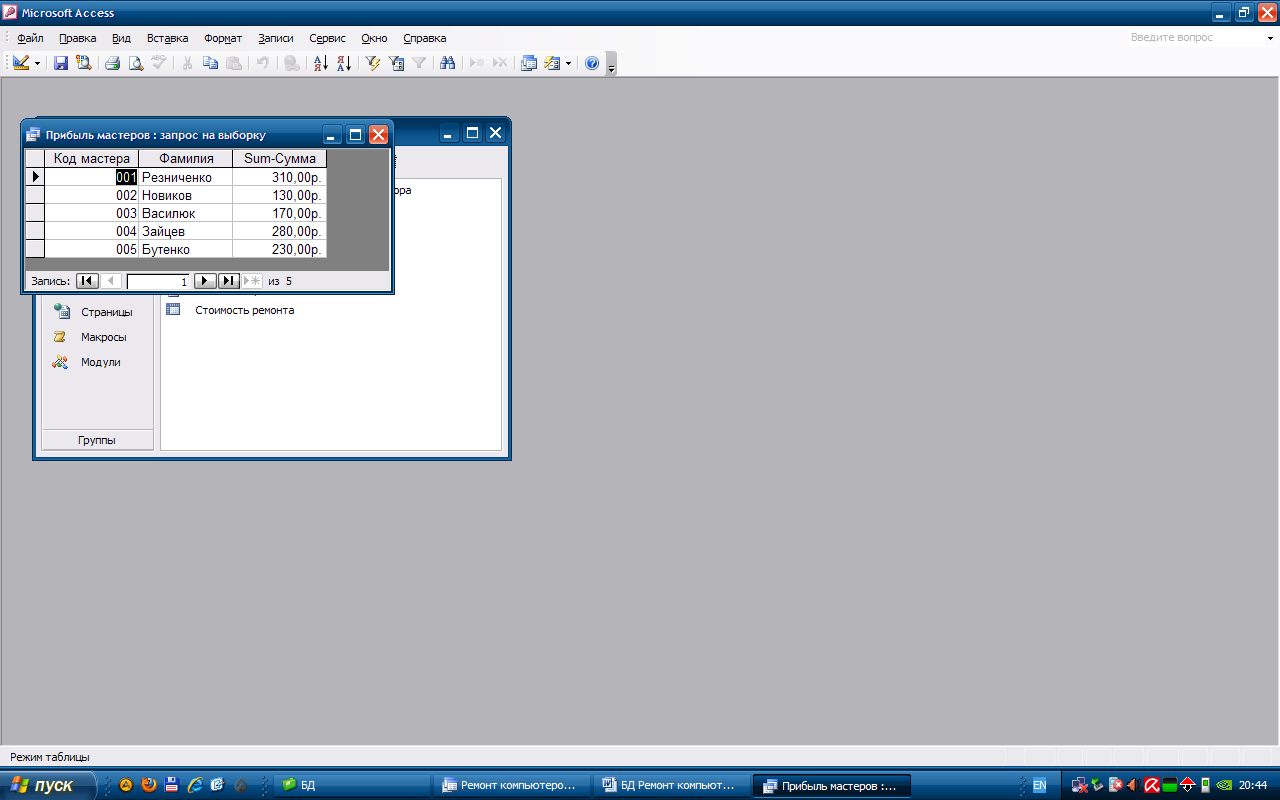This screenshot has width=1280, height=800.
Task: Click the Новиков cell
Action: [186, 195]
